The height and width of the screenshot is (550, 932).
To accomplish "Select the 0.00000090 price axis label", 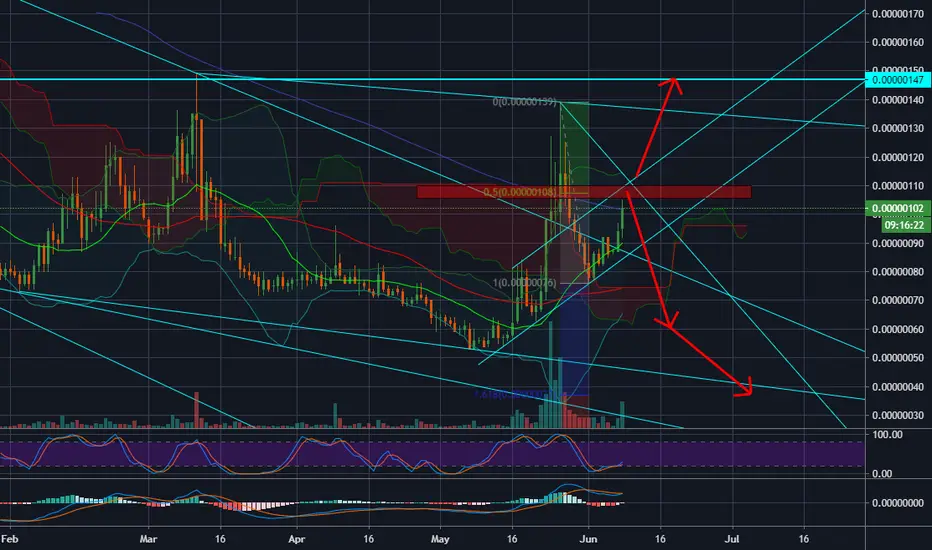I will 898,243.
